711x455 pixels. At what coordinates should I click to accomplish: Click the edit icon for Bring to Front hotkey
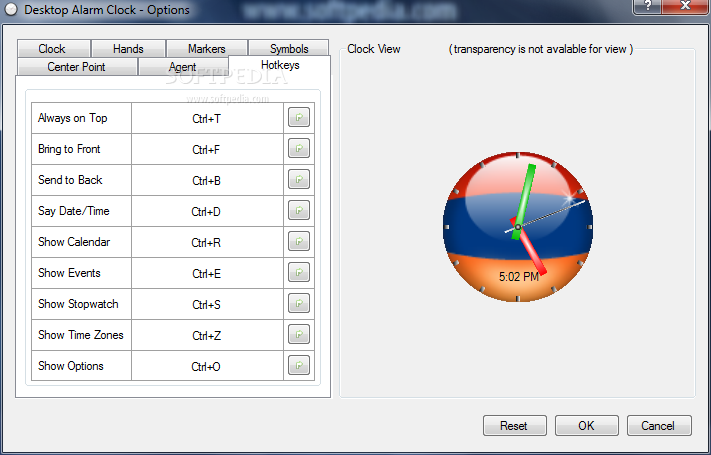(x=299, y=148)
